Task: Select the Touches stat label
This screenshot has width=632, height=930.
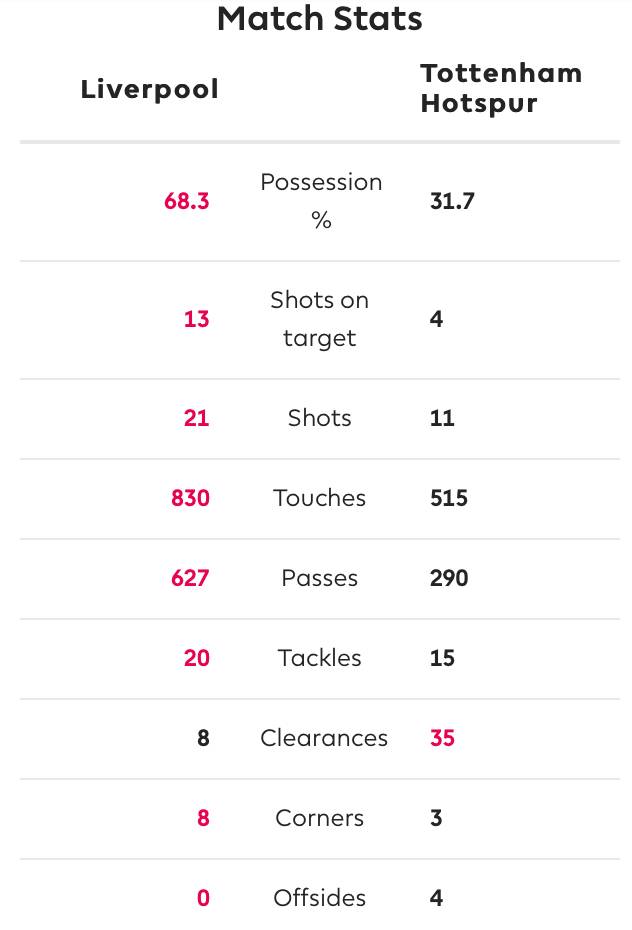Action: [320, 498]
